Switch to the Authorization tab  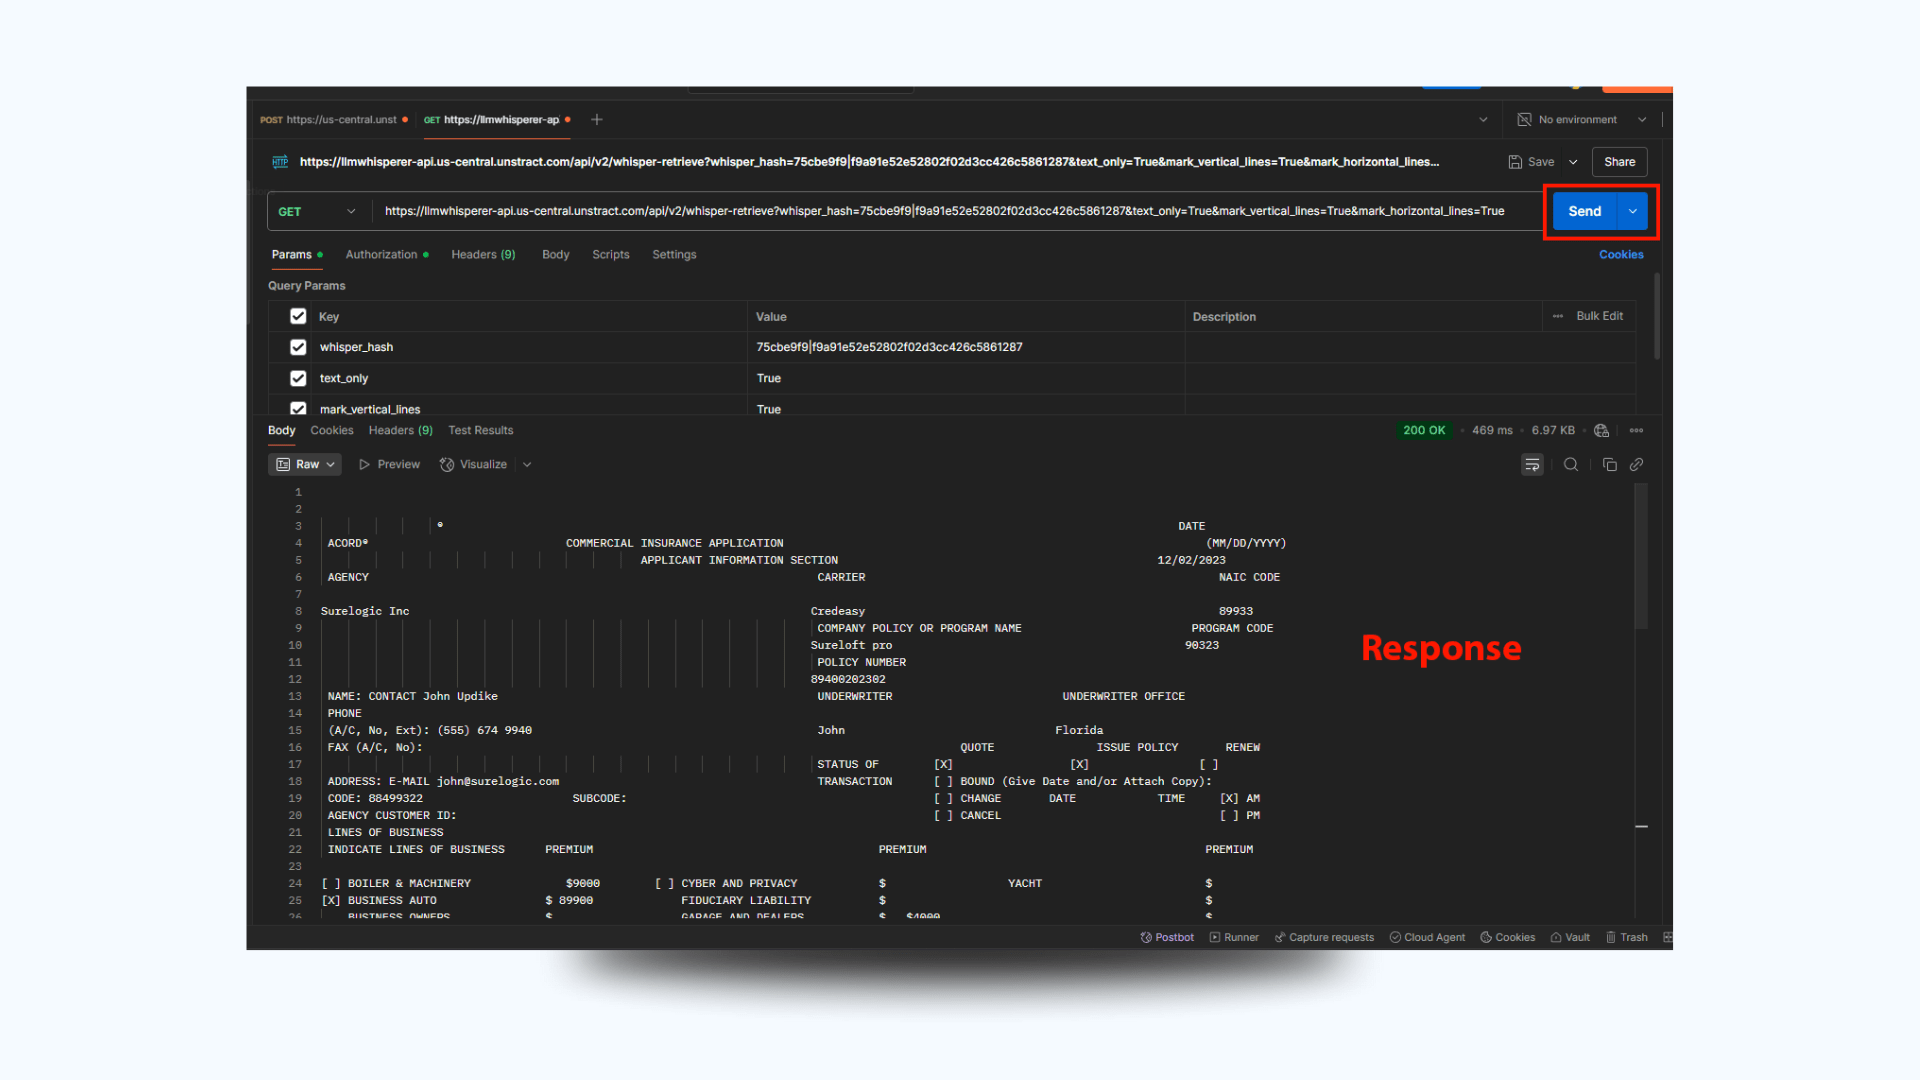(382, 254)
